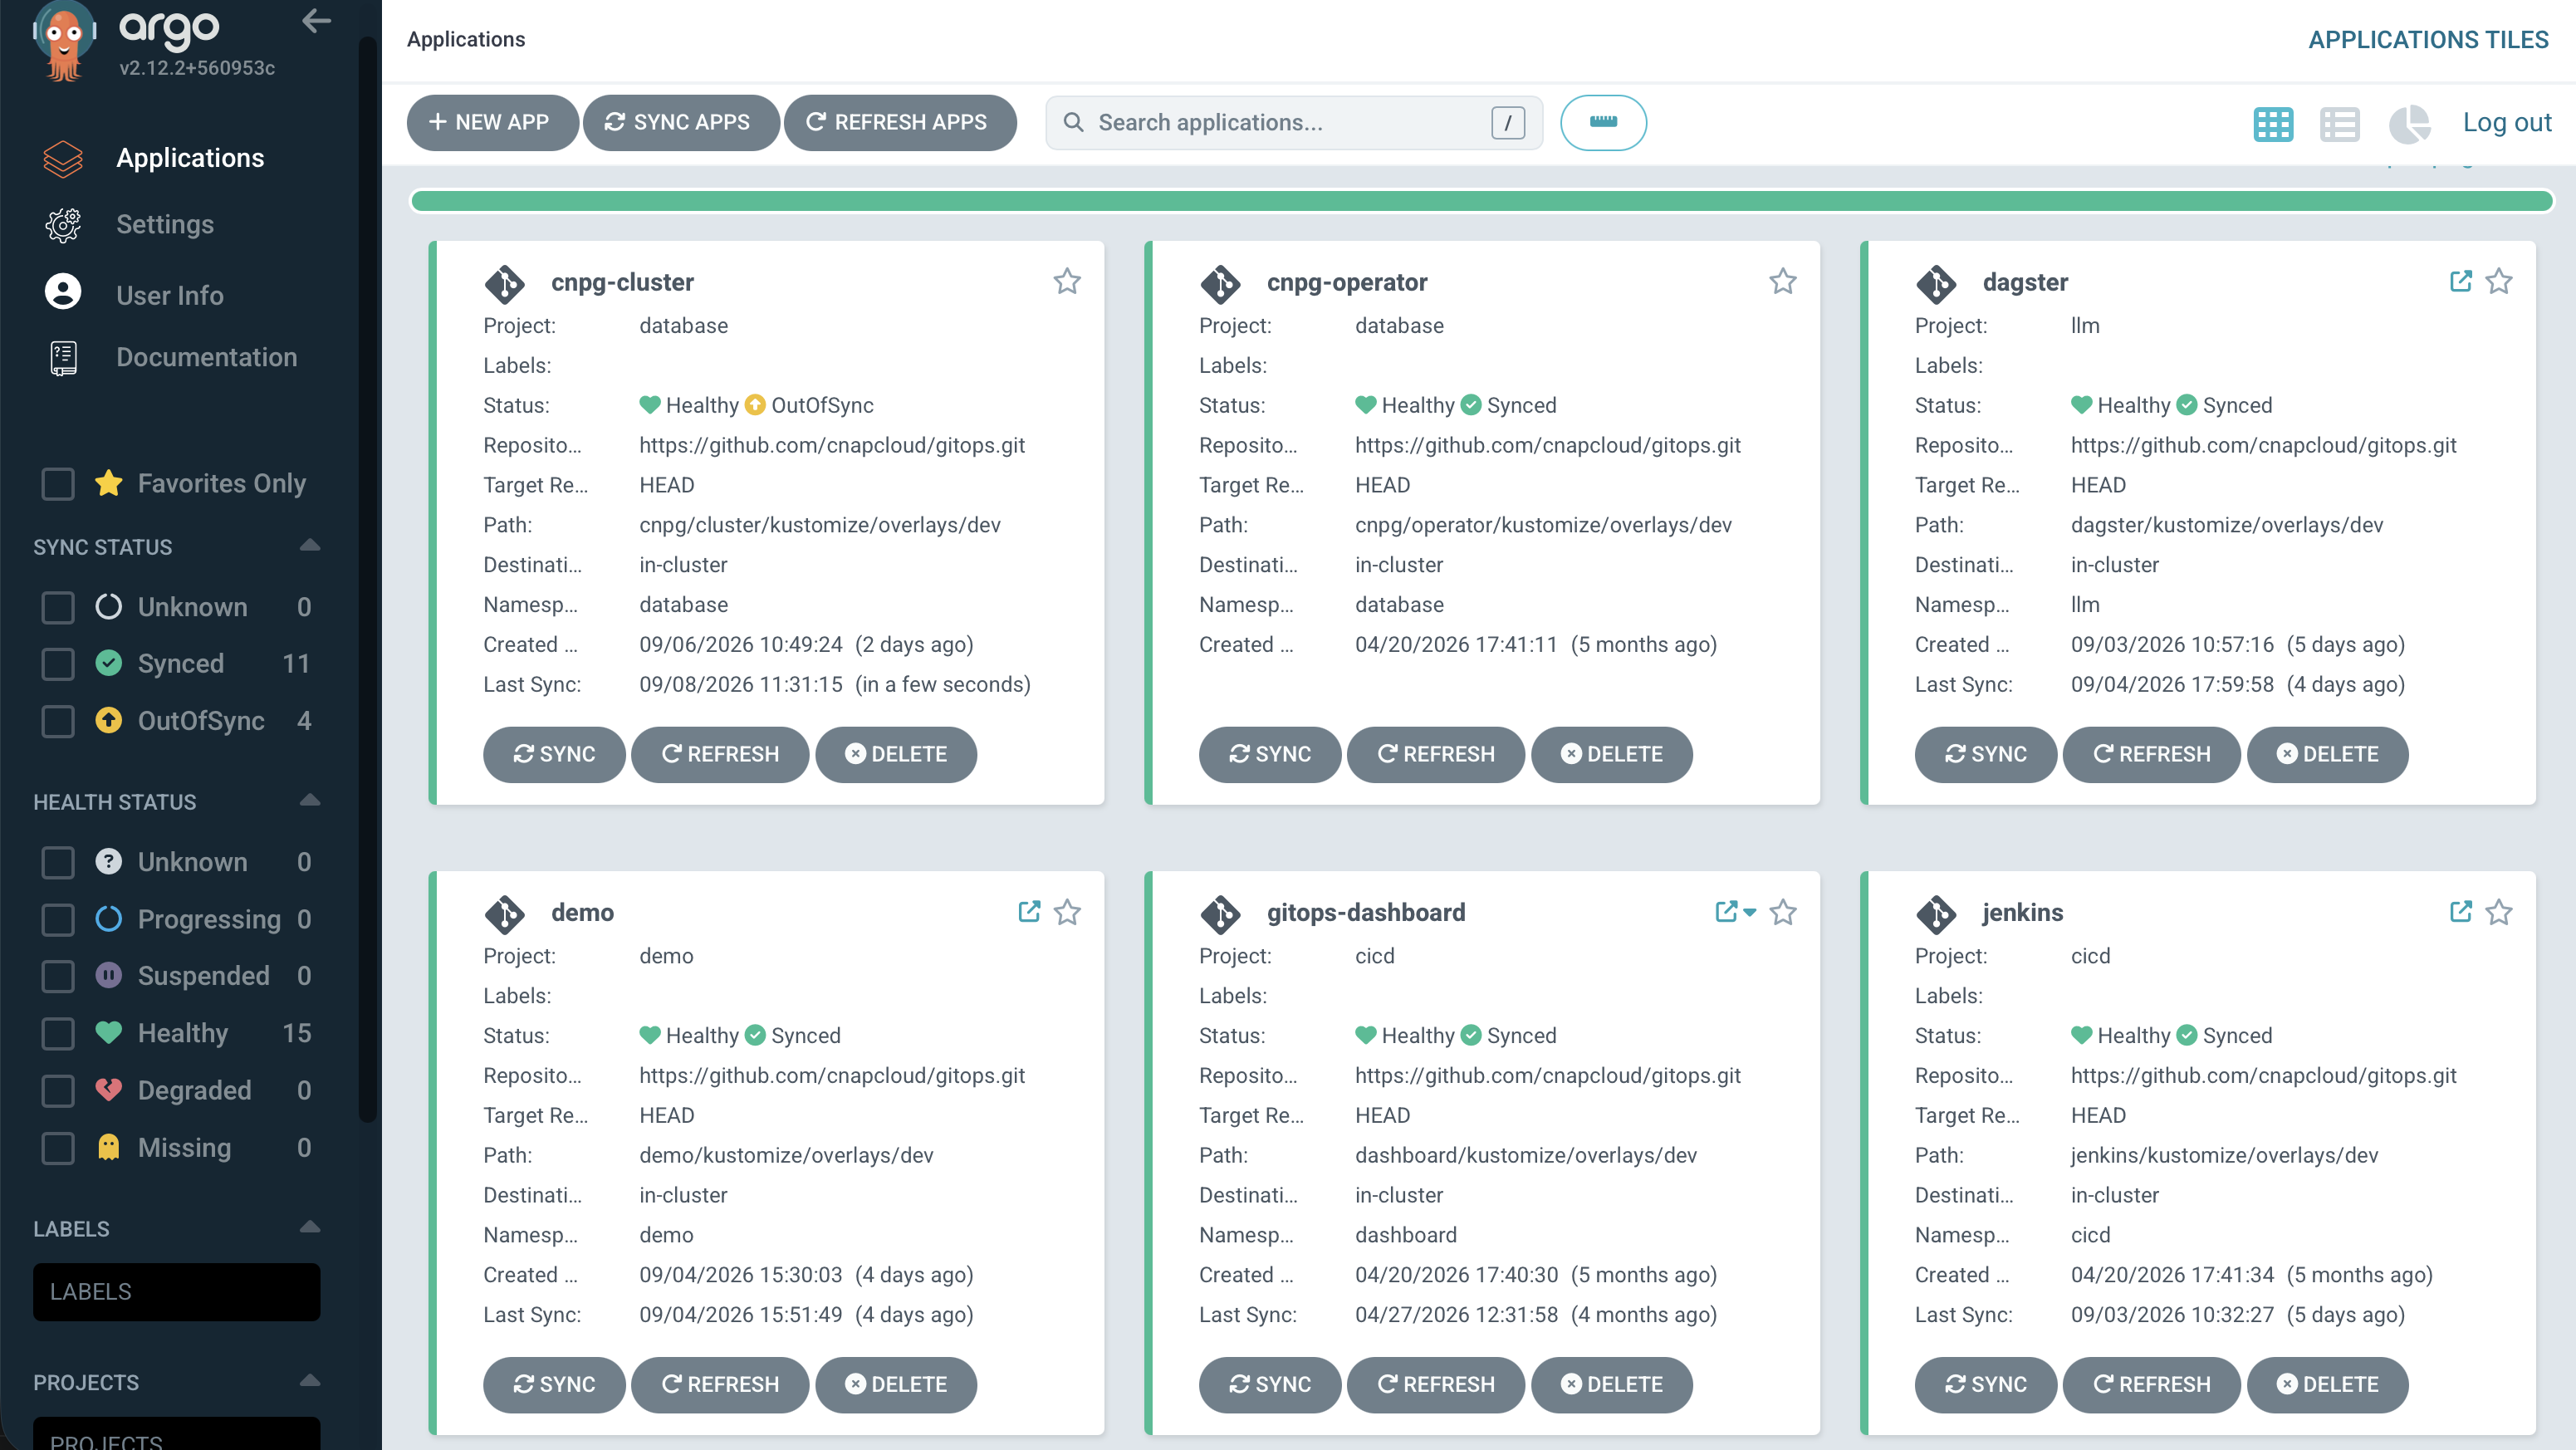Sync the gitops-dashboard application
This screenshot has width=2576, height=1450.
[1270, 1384]
